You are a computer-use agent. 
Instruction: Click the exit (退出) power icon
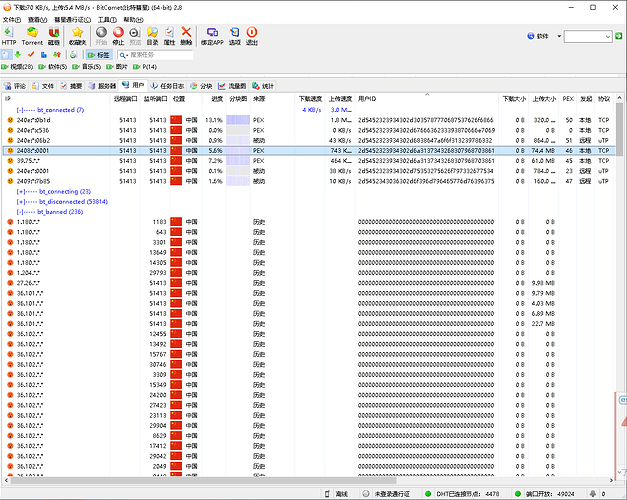click(x=252, y=32)
